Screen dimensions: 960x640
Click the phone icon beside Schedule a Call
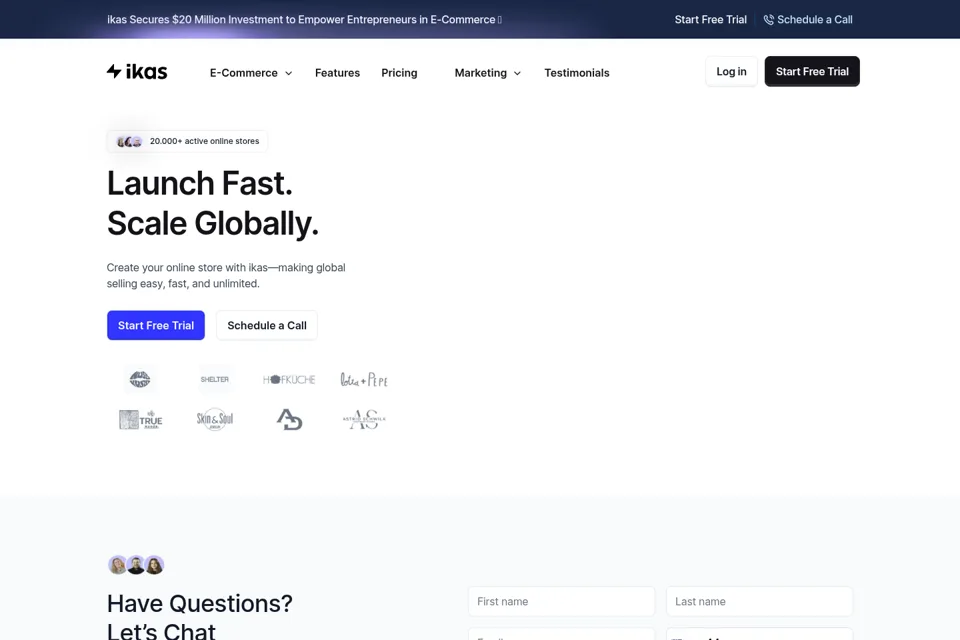[x=768, y=20]
